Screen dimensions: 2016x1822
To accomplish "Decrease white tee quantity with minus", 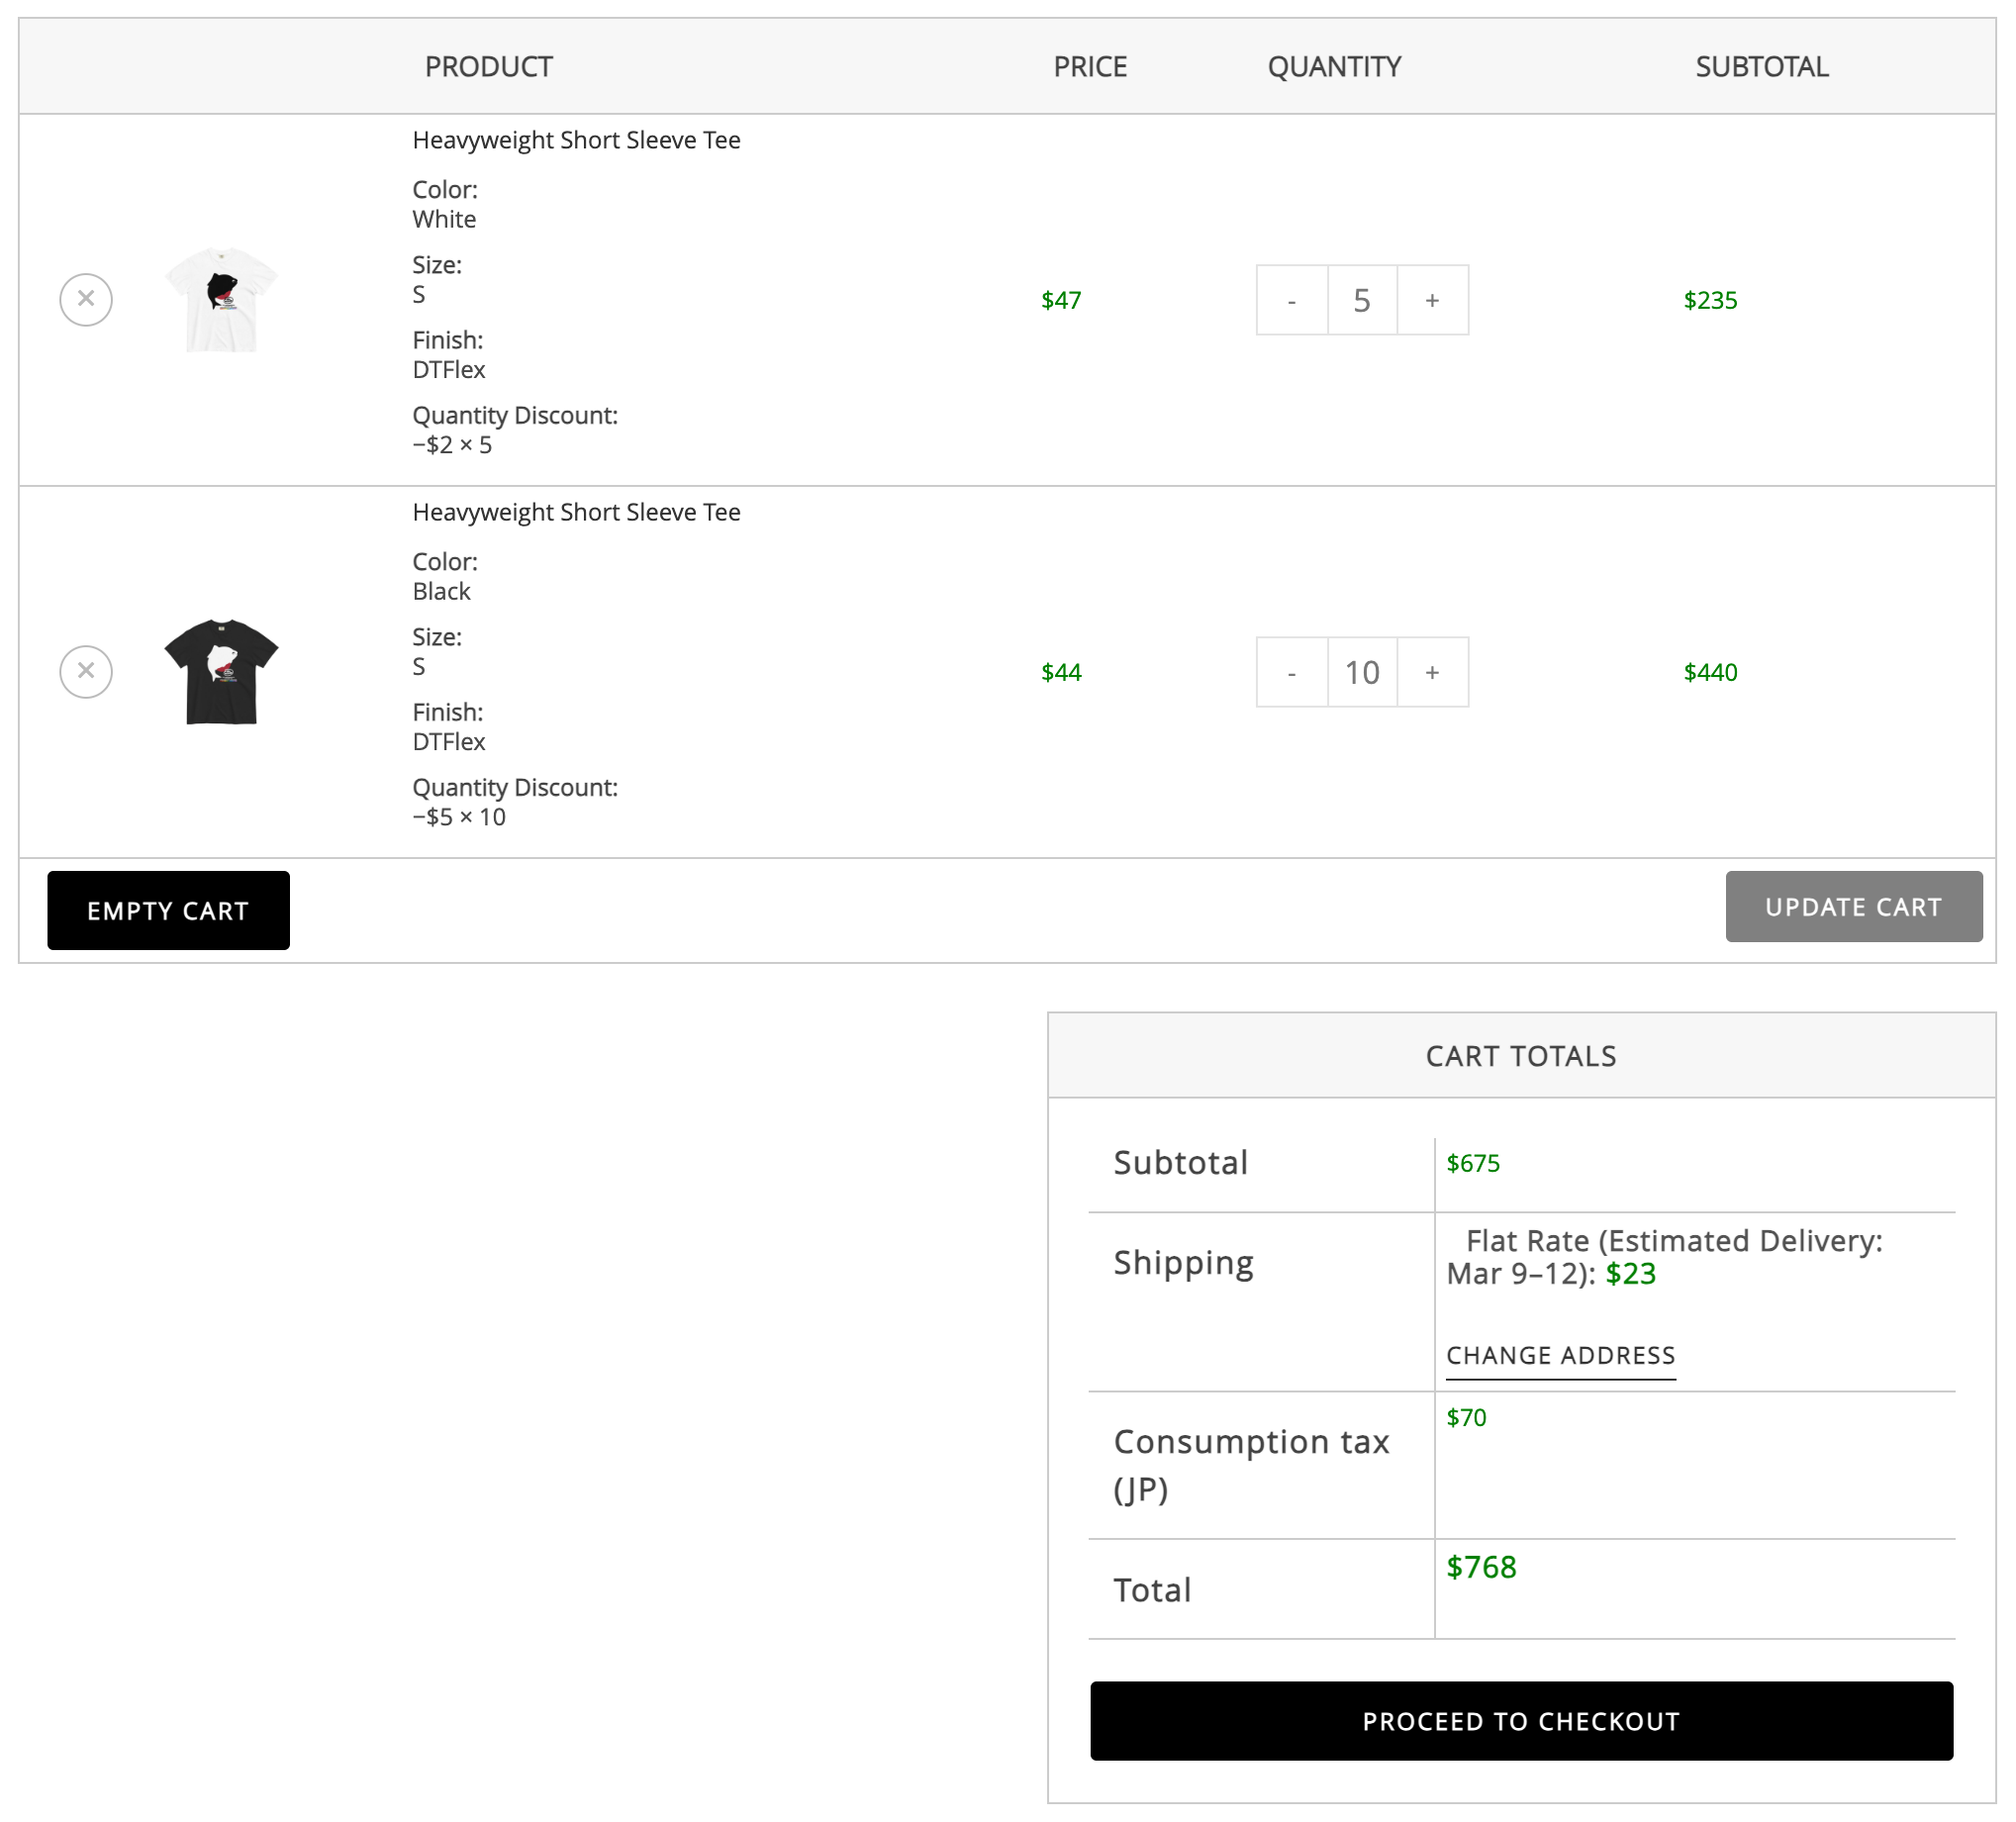I will (x=1291, y=300).
